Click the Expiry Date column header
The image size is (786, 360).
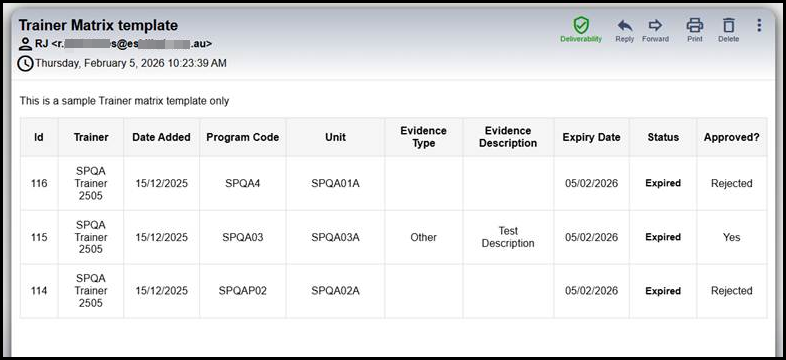(592, 137)
